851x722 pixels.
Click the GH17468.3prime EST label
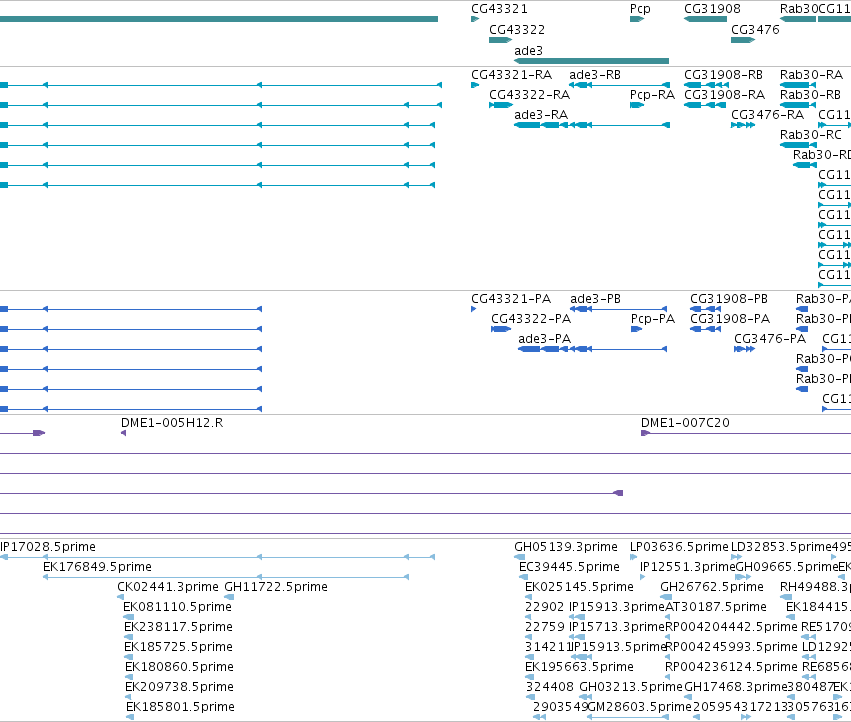pos(736,687)
